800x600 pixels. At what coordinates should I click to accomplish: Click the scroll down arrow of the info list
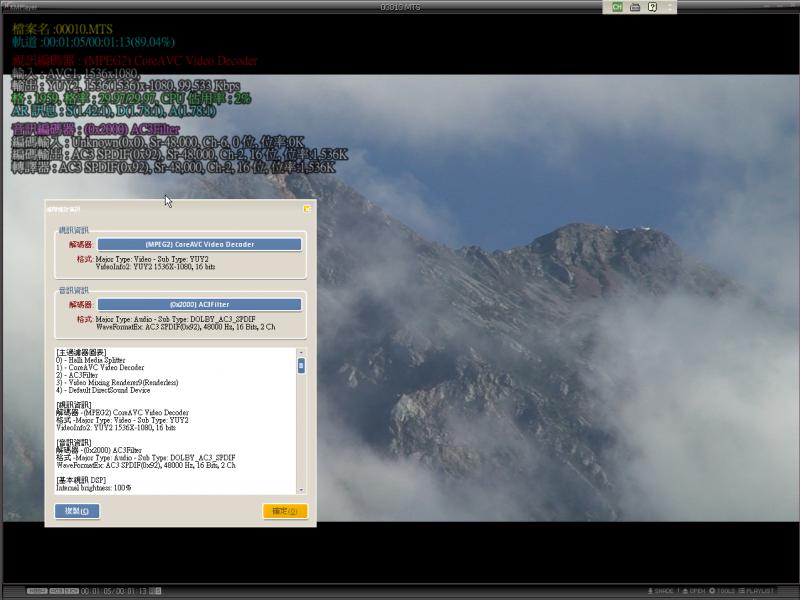tap(301, 488)
